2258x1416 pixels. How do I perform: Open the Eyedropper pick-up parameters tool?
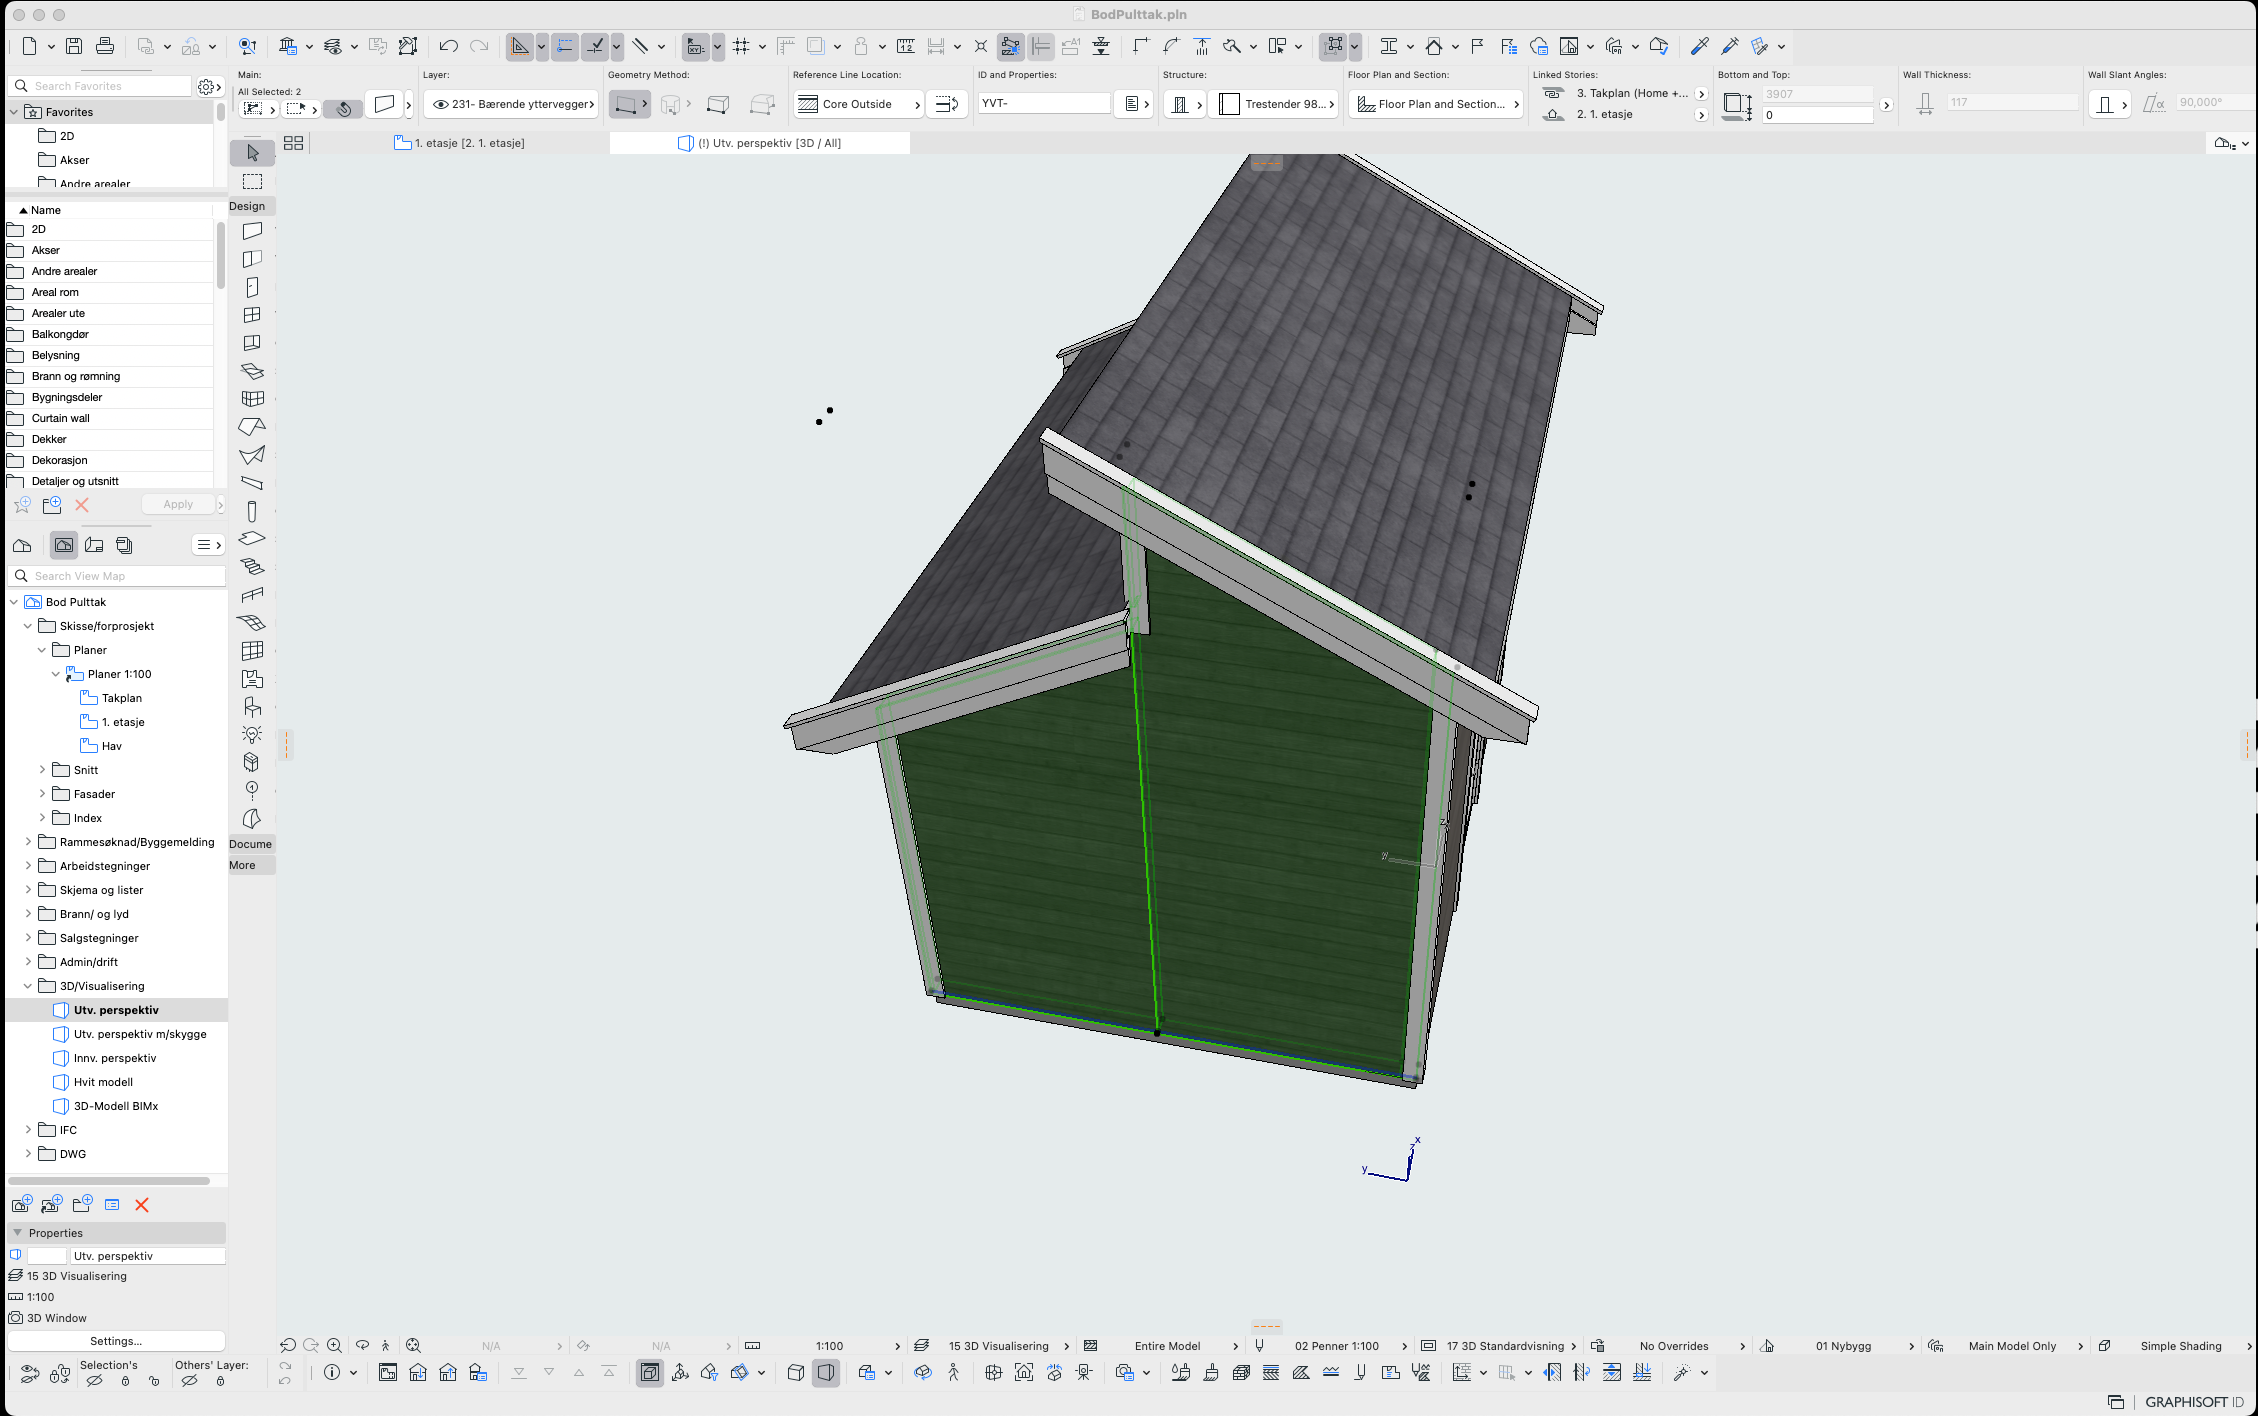[x=1699, y=46]
